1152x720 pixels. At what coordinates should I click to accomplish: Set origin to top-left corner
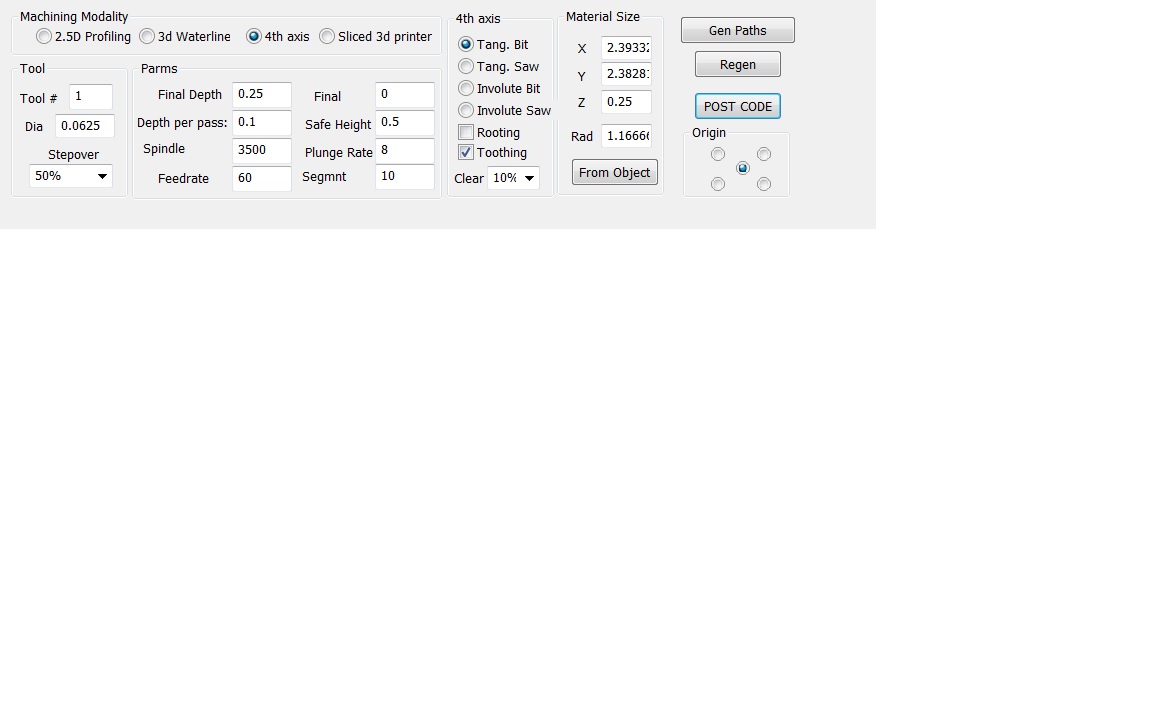[718, 154]
